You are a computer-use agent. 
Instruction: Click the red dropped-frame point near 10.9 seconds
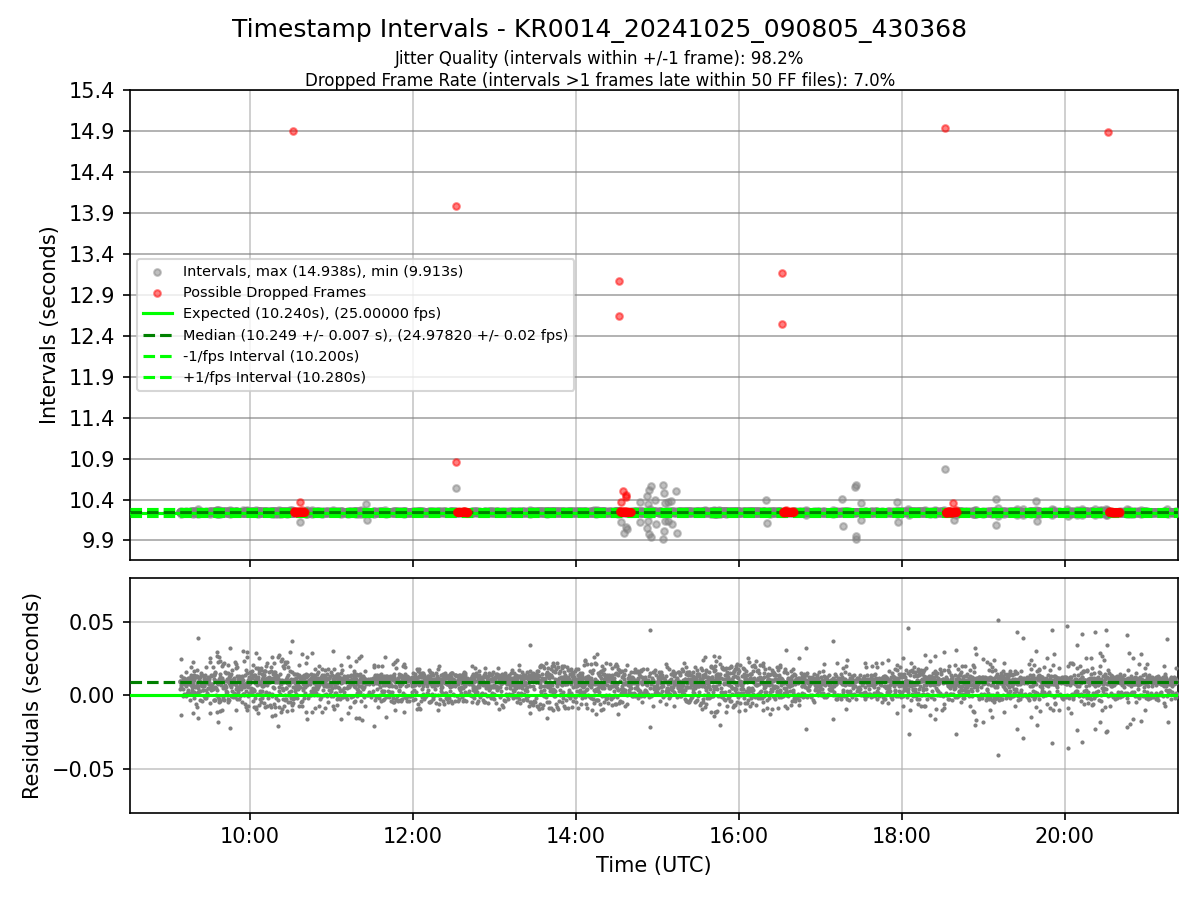(x=456, y=462)
